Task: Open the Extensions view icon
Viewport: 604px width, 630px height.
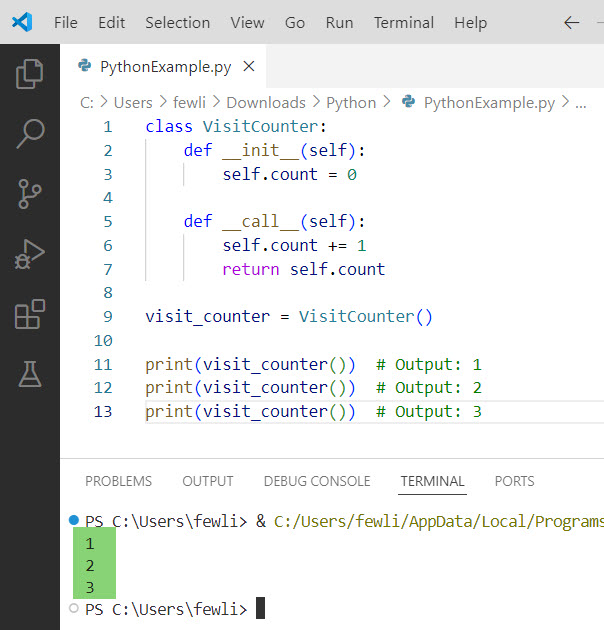Action: 29,314
